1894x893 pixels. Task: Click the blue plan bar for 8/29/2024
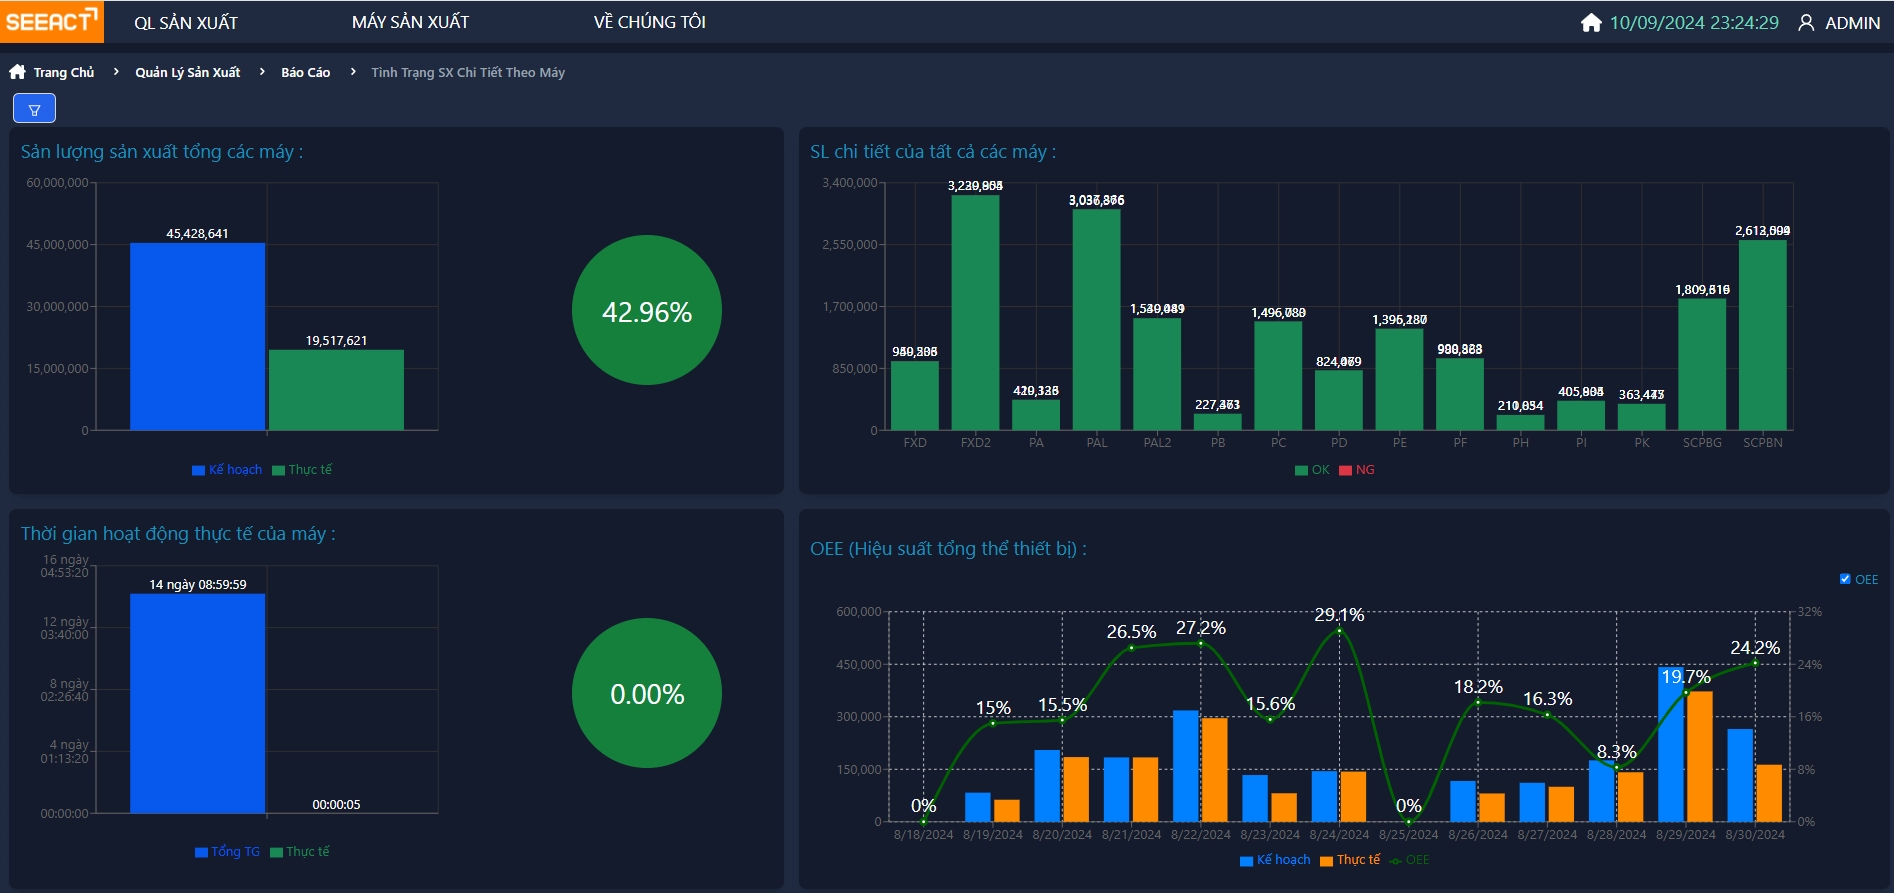[x=1670, y=744]
